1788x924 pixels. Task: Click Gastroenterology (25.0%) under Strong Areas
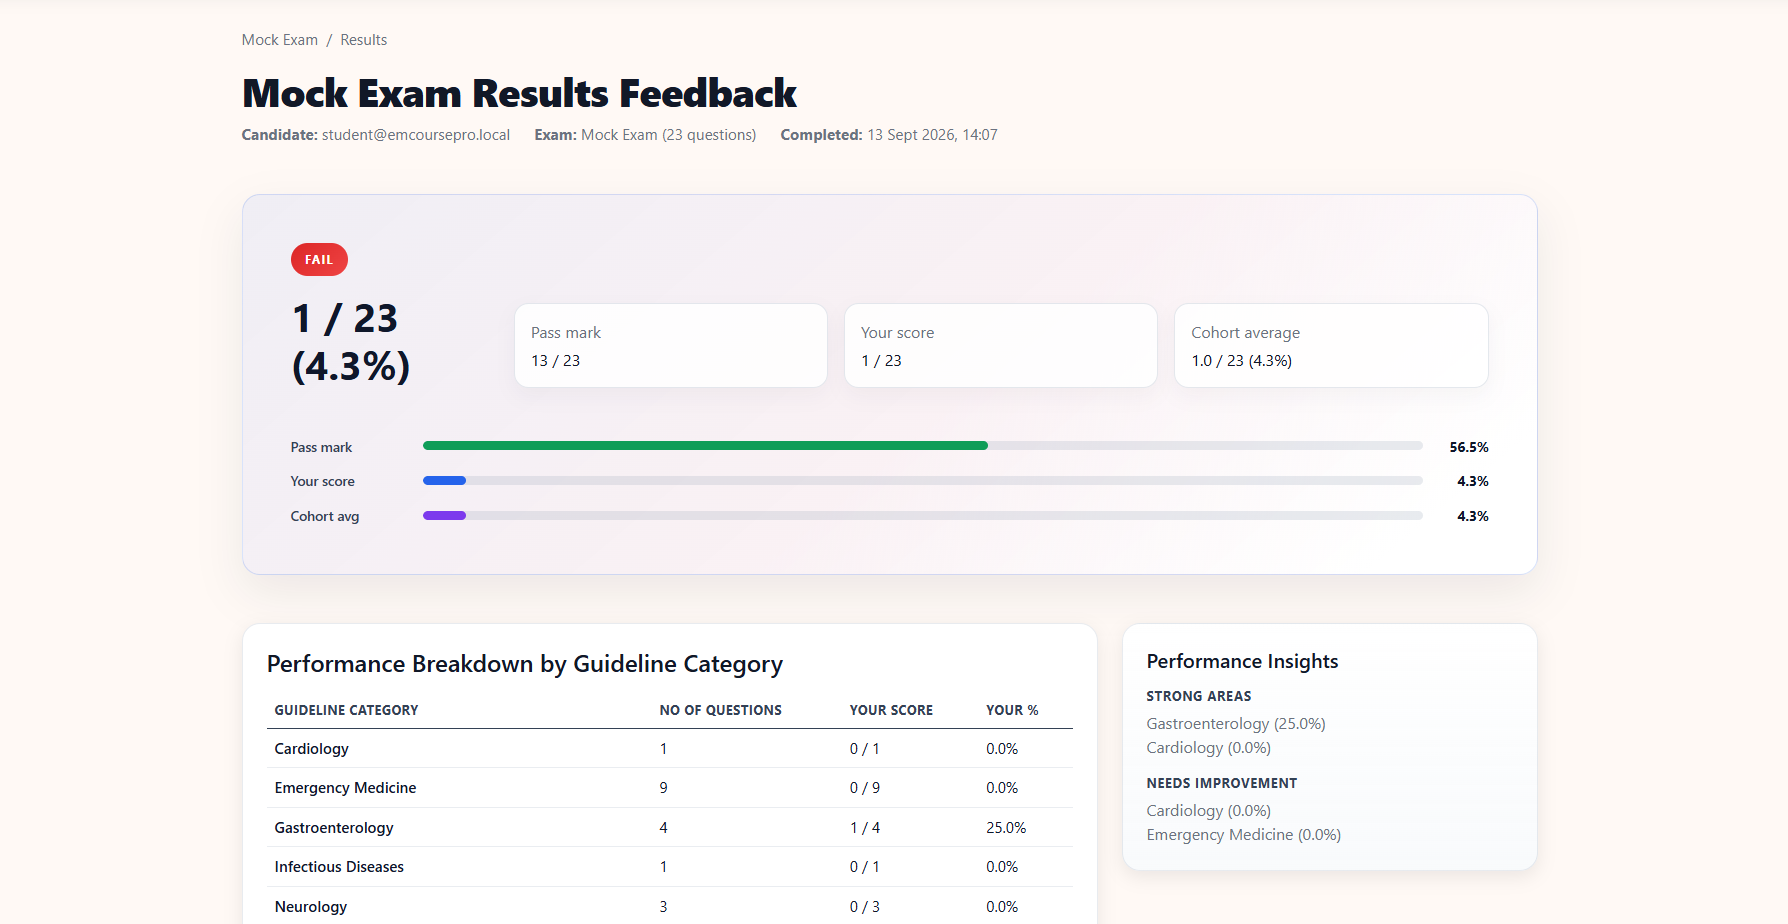[x=1236, y=724]
